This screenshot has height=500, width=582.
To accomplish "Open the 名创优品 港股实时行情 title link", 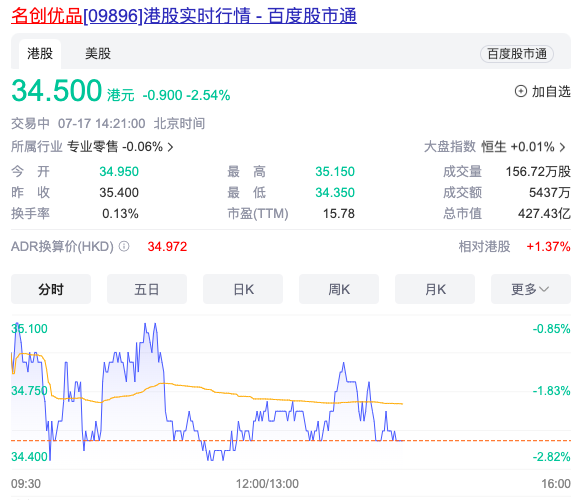I will point(184,16).
